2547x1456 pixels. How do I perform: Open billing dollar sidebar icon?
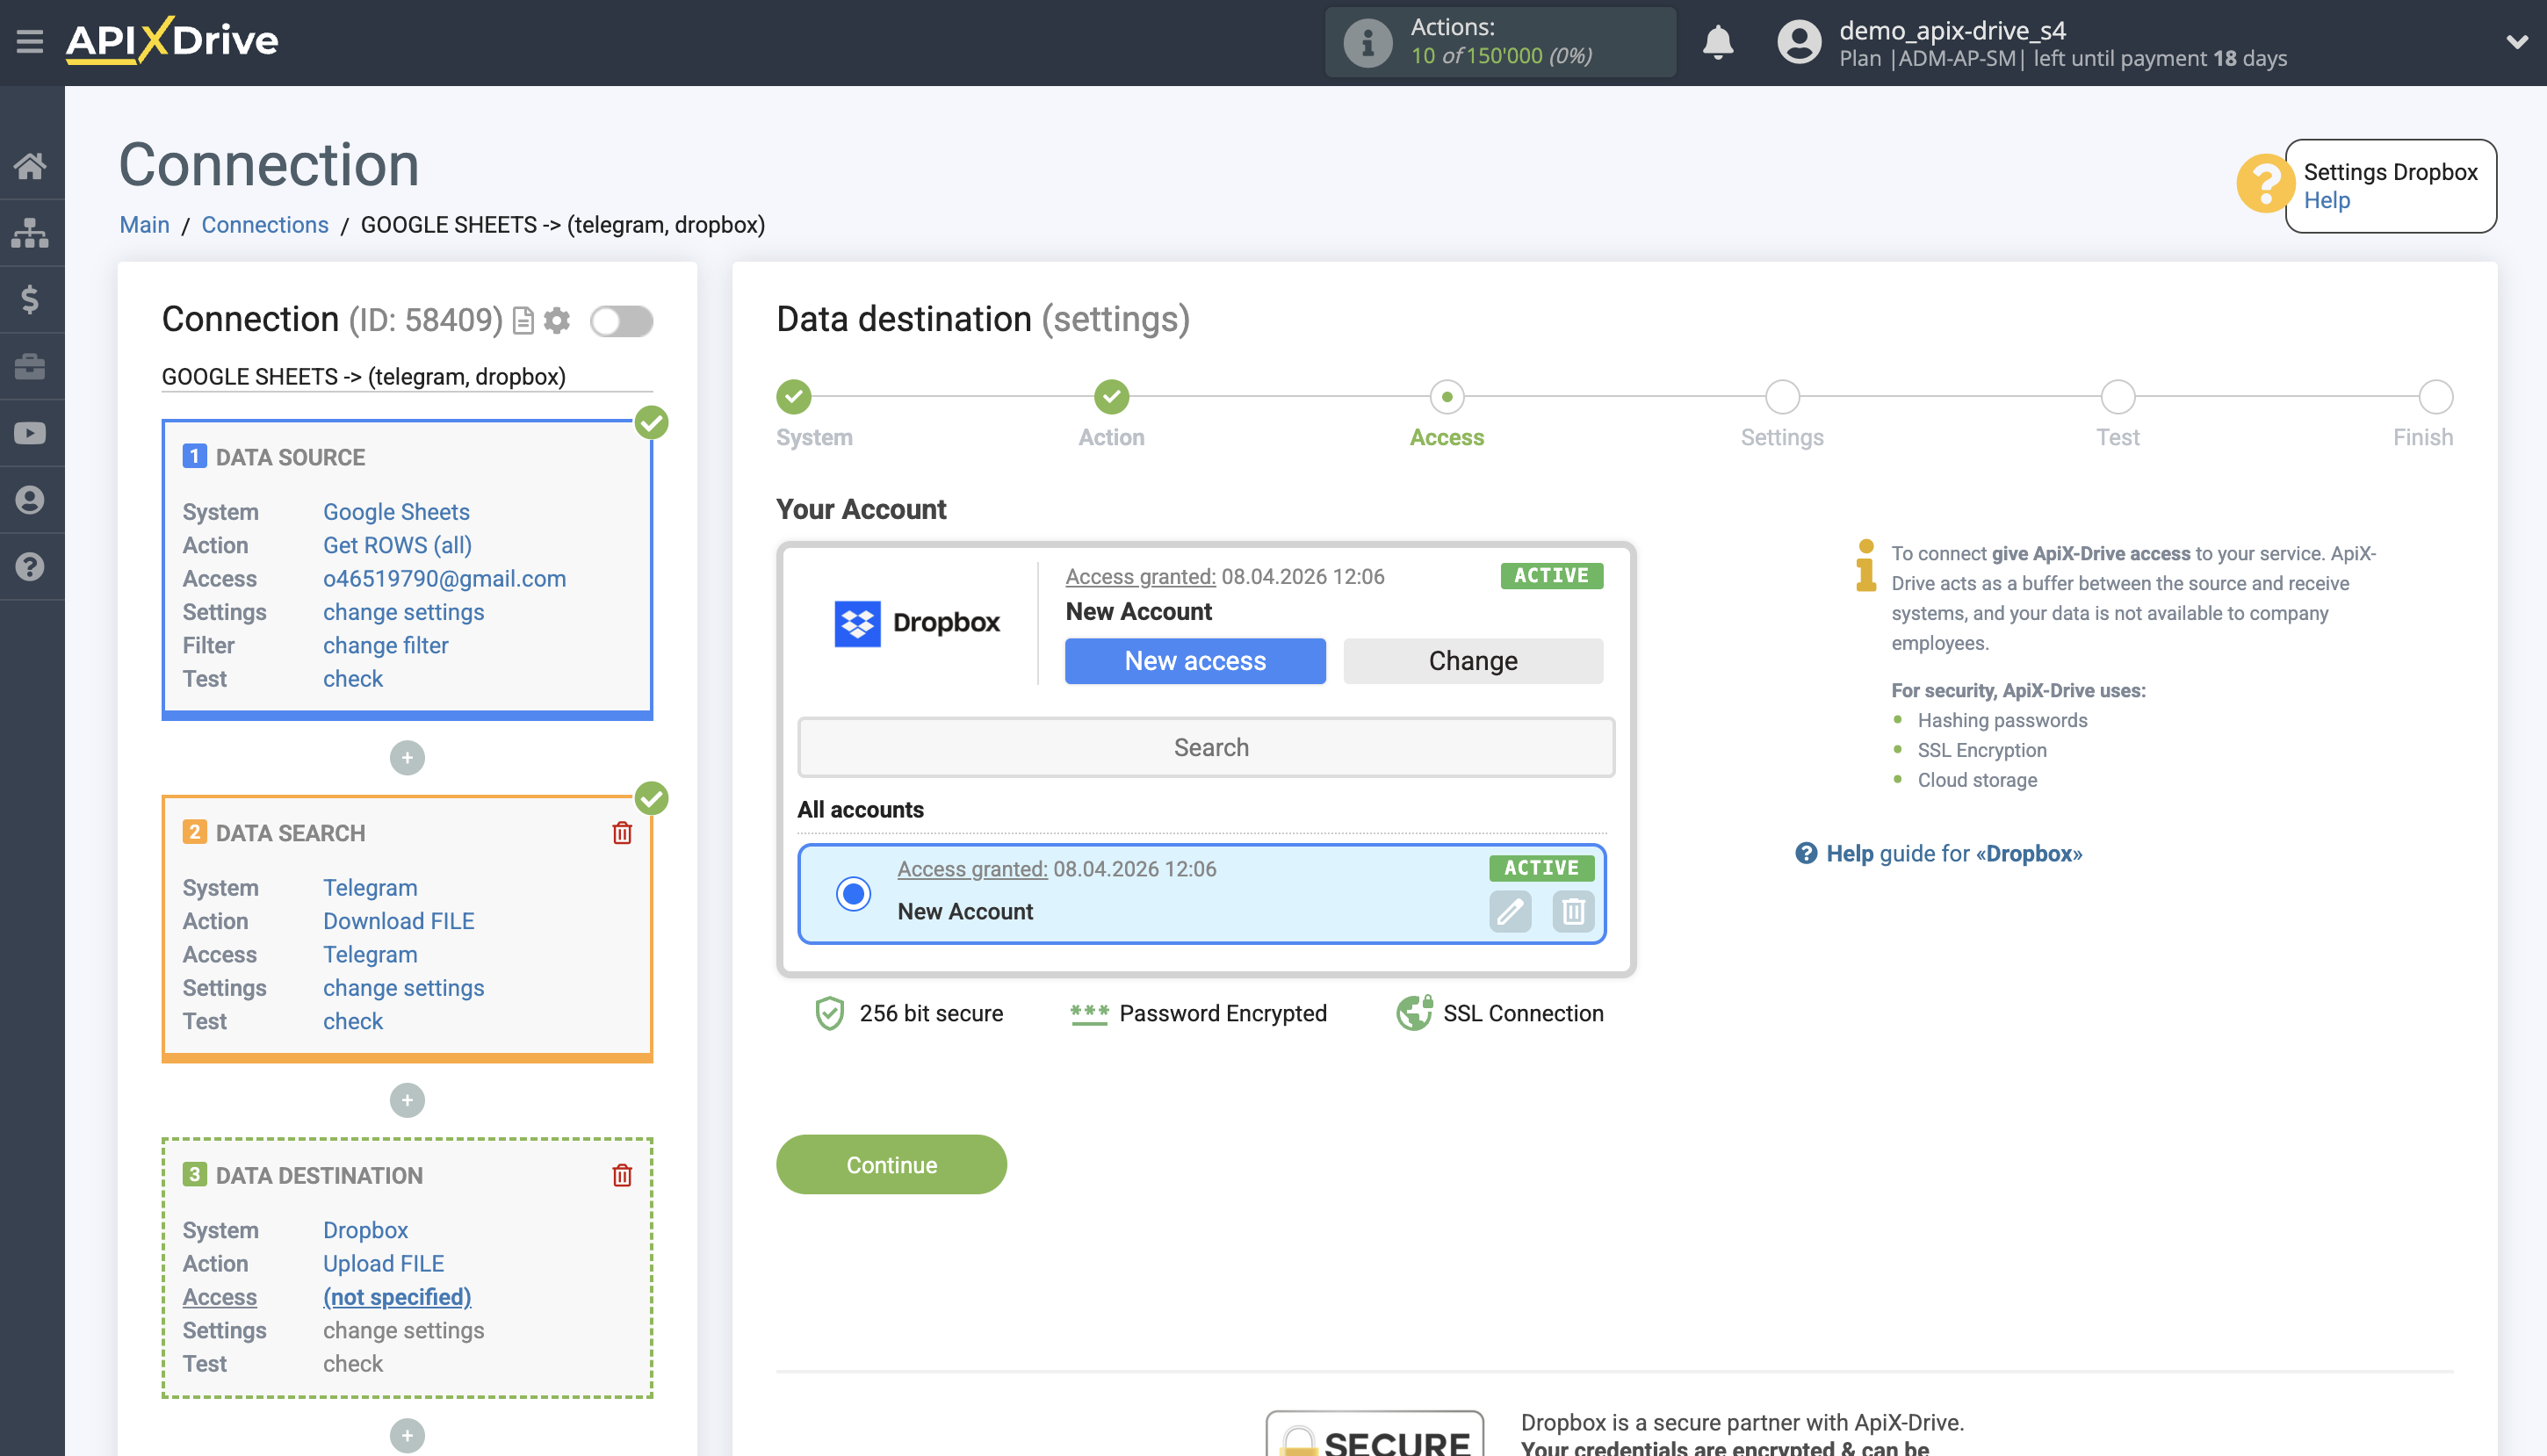(x=30, y=299)
